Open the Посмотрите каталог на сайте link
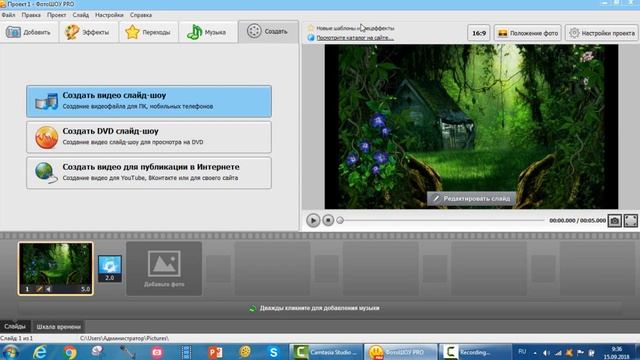The width and height of the screenshot is (640, 360). pyautogui.click(x=355, y=38)
